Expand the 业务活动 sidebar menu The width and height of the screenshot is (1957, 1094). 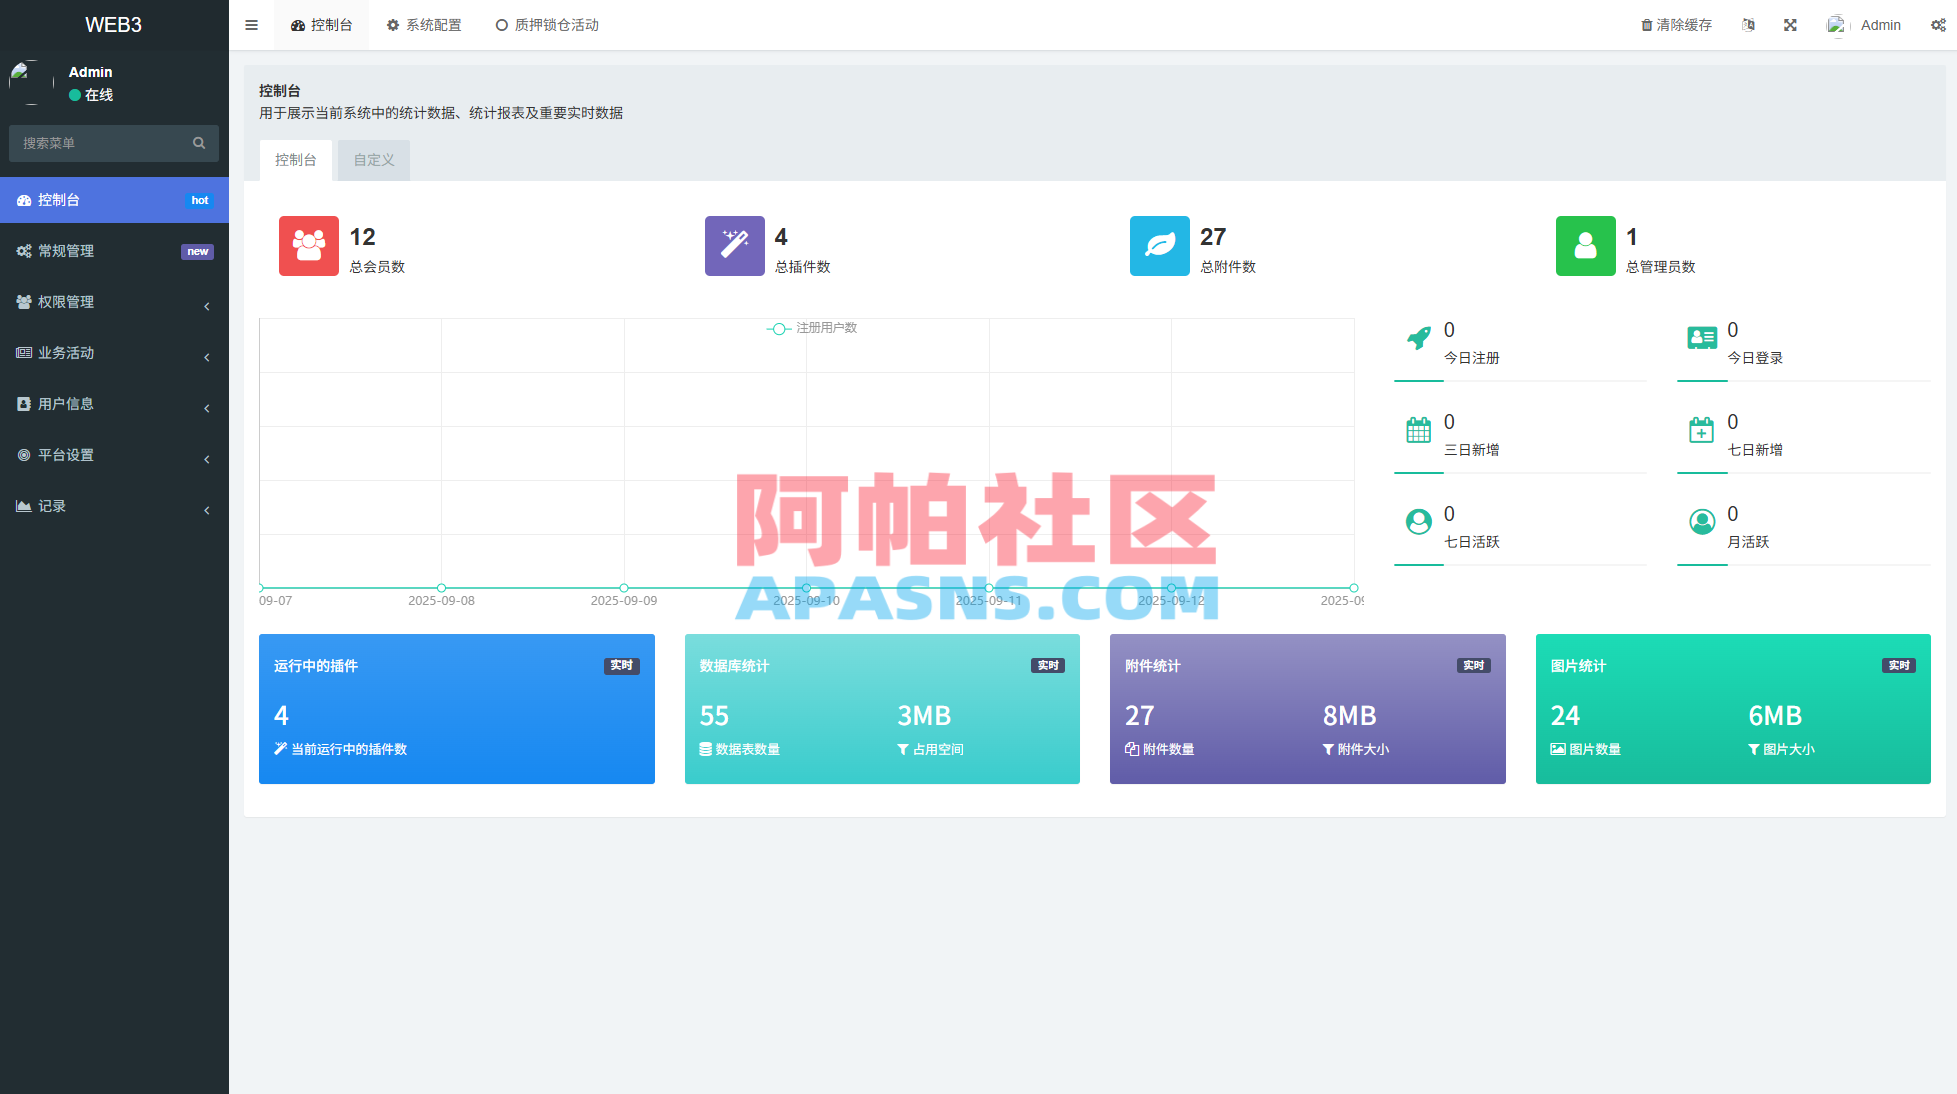114,353
